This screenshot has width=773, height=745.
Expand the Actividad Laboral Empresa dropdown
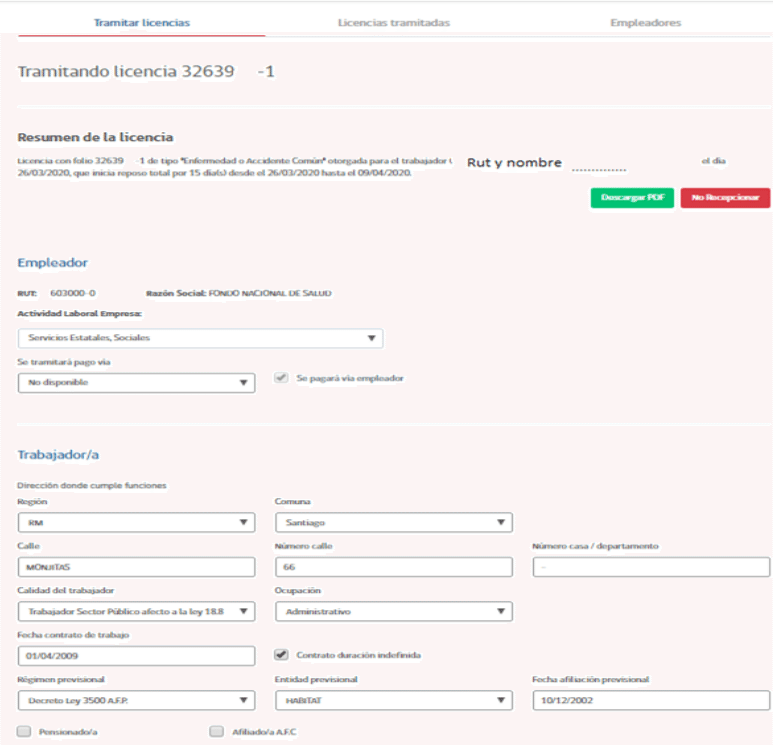[200, 338]
